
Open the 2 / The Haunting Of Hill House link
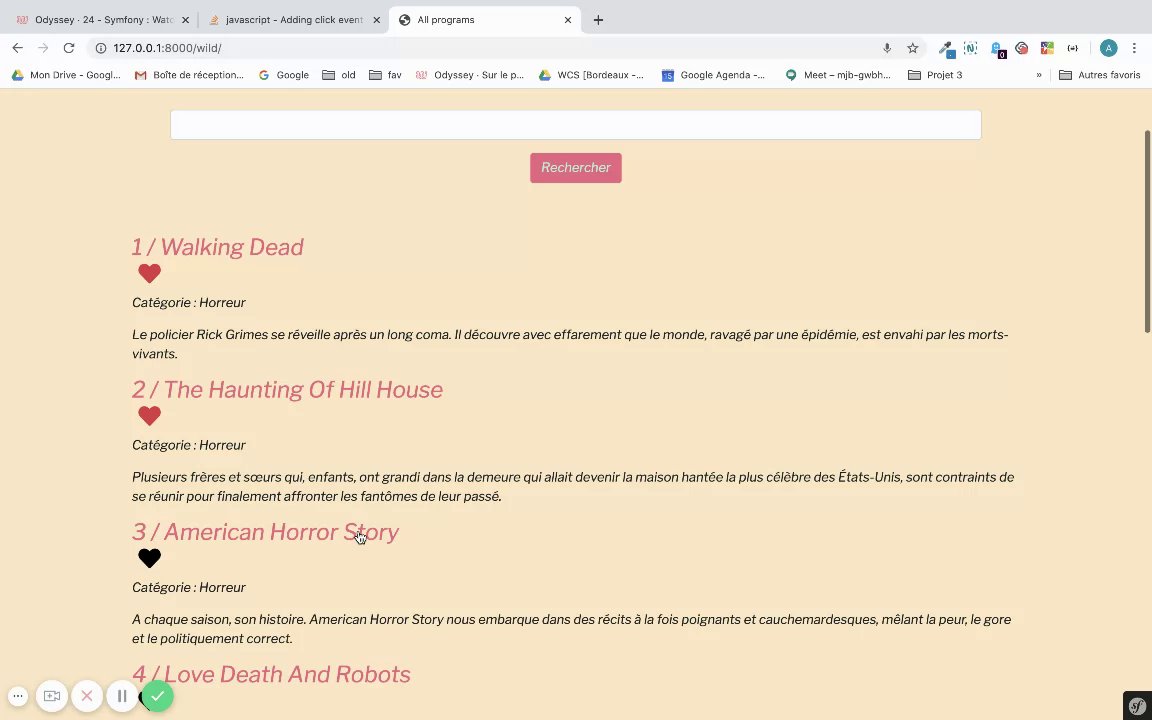[x=287, y=389]
